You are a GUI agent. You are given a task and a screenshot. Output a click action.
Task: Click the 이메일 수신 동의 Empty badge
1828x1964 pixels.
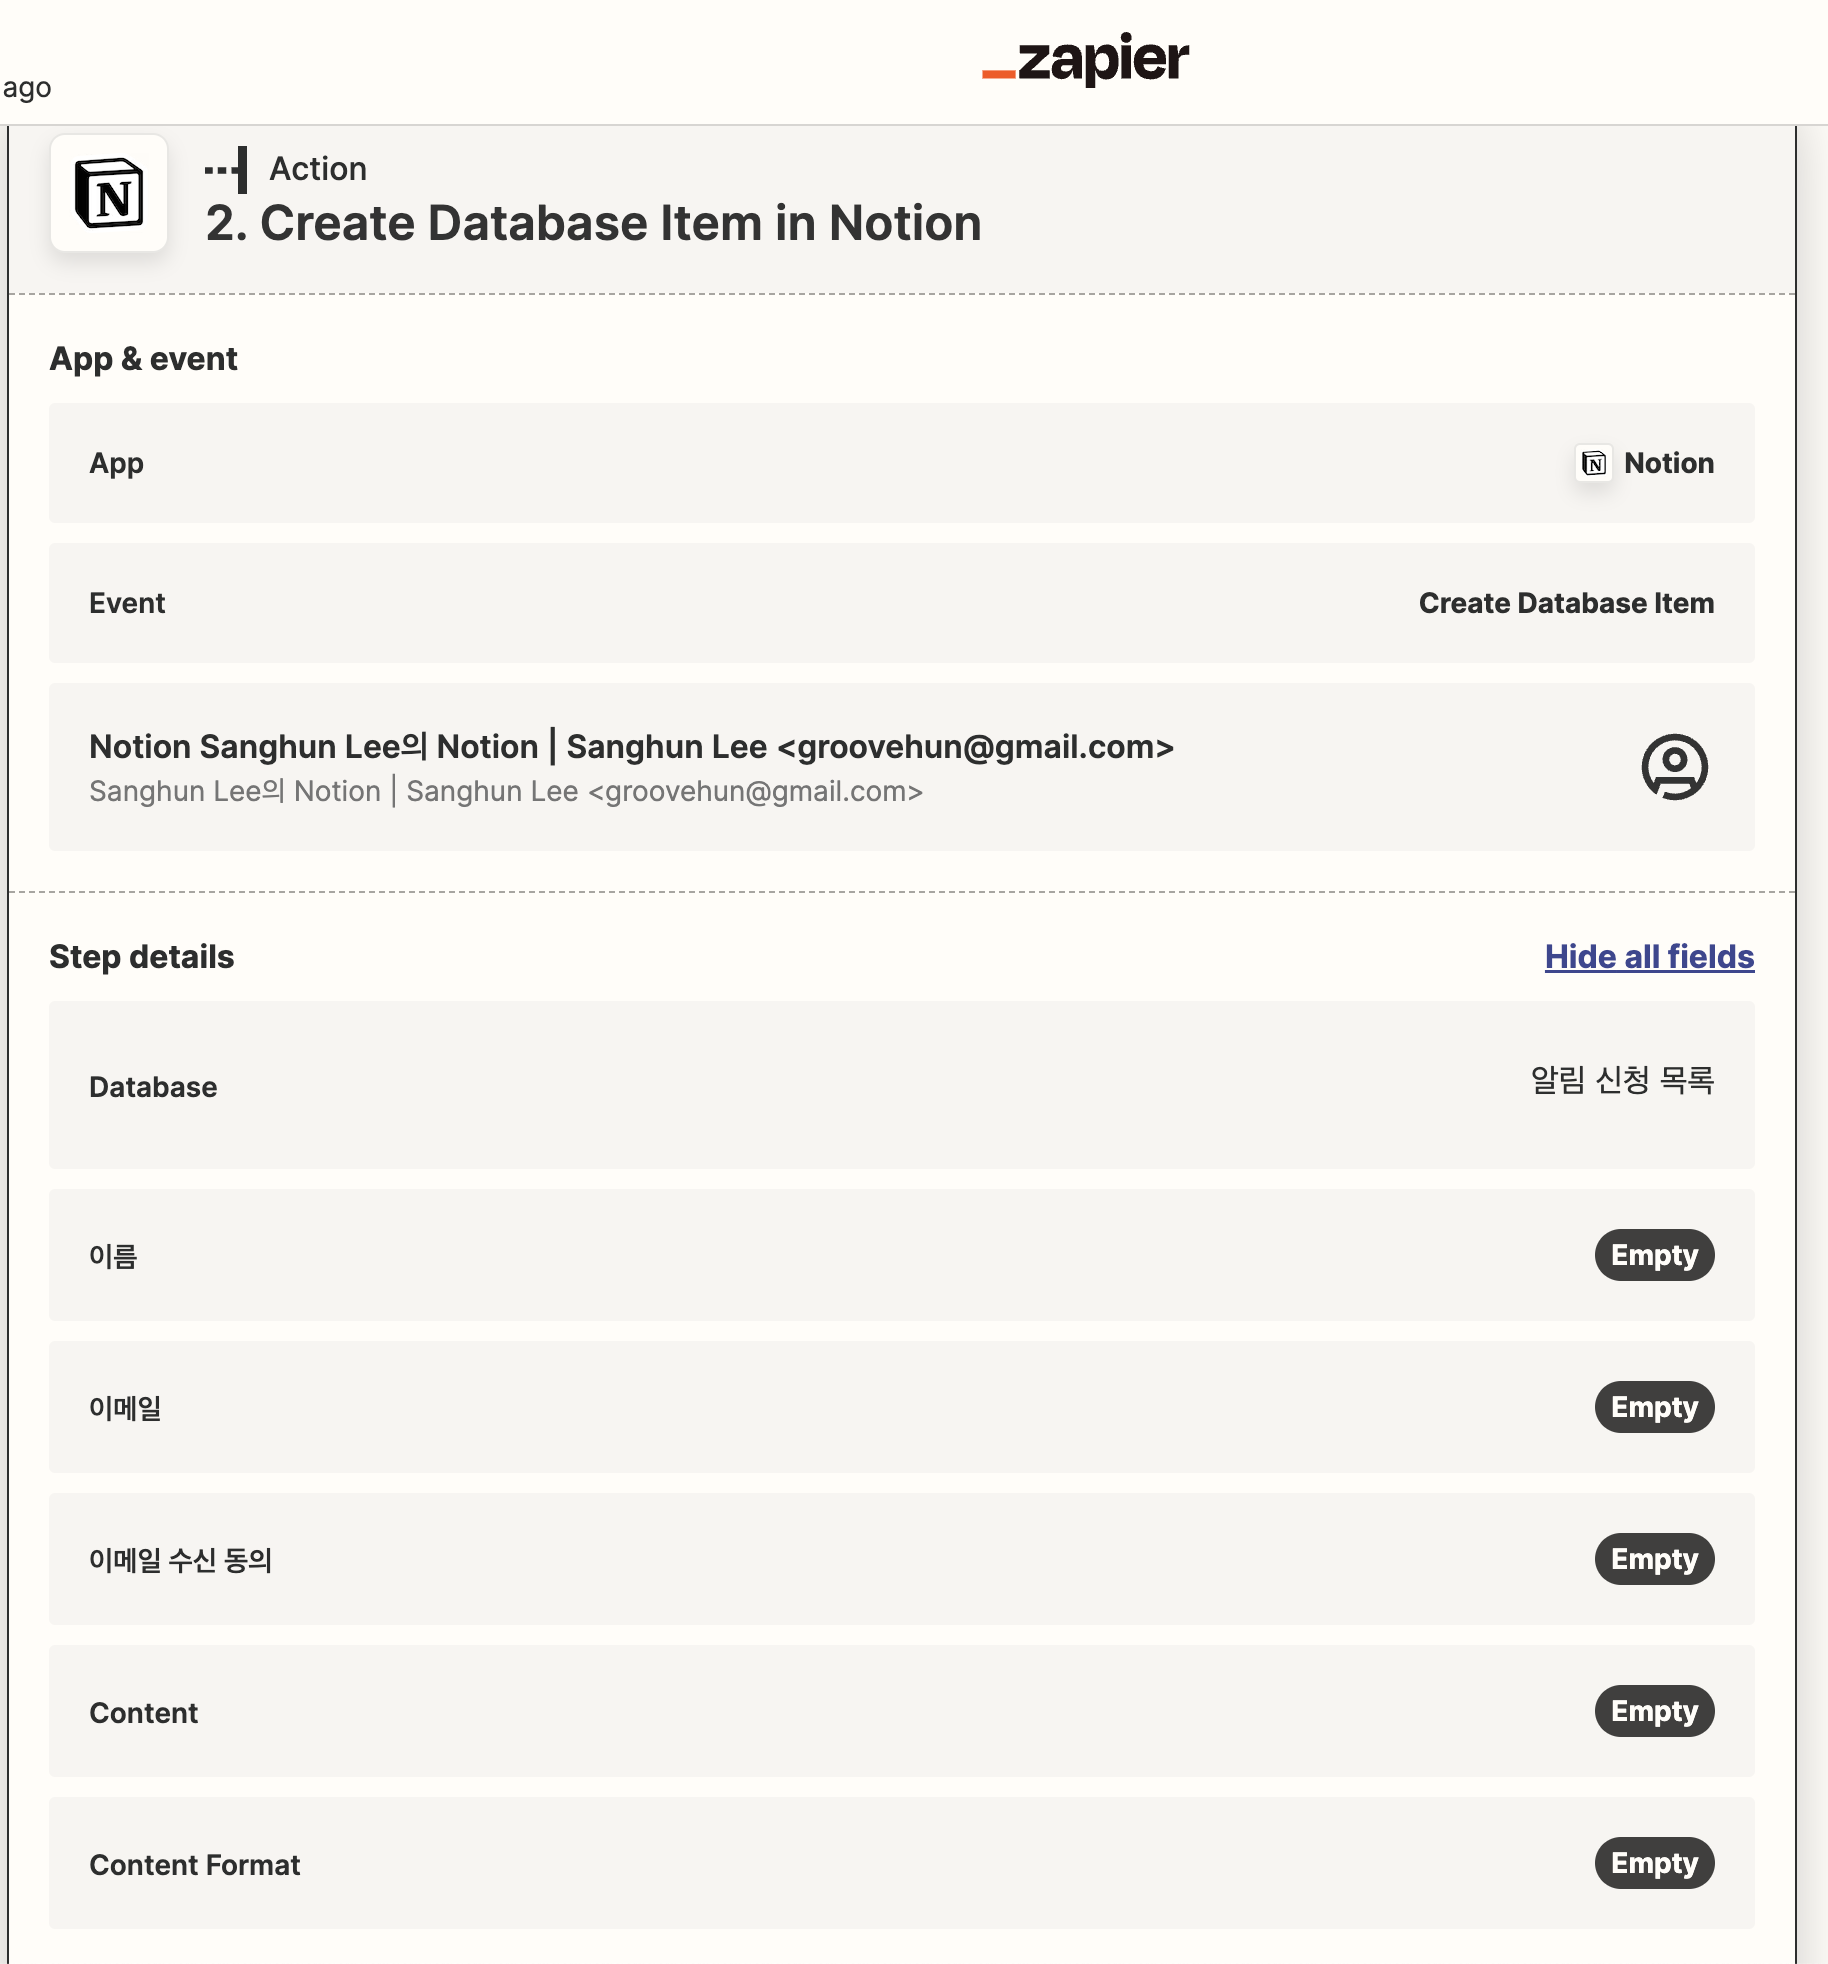(1654, 1559)
